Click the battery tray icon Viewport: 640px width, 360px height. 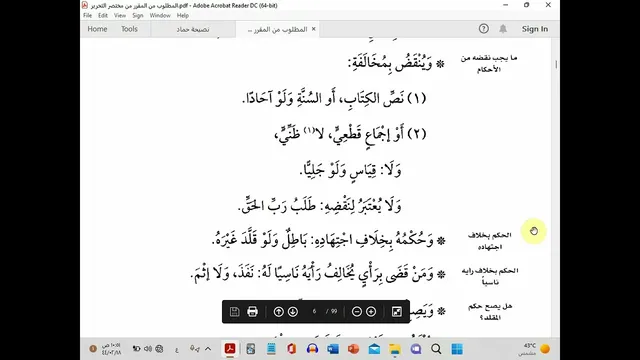pyautogui.click(x=136, y=349)
